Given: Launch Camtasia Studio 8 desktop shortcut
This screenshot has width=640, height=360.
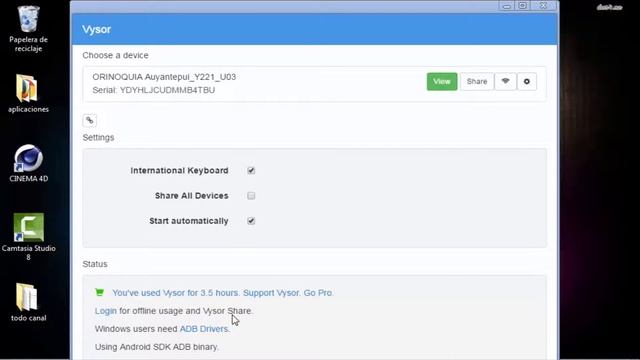Looking at the screenshot, I should pos(28,236).
